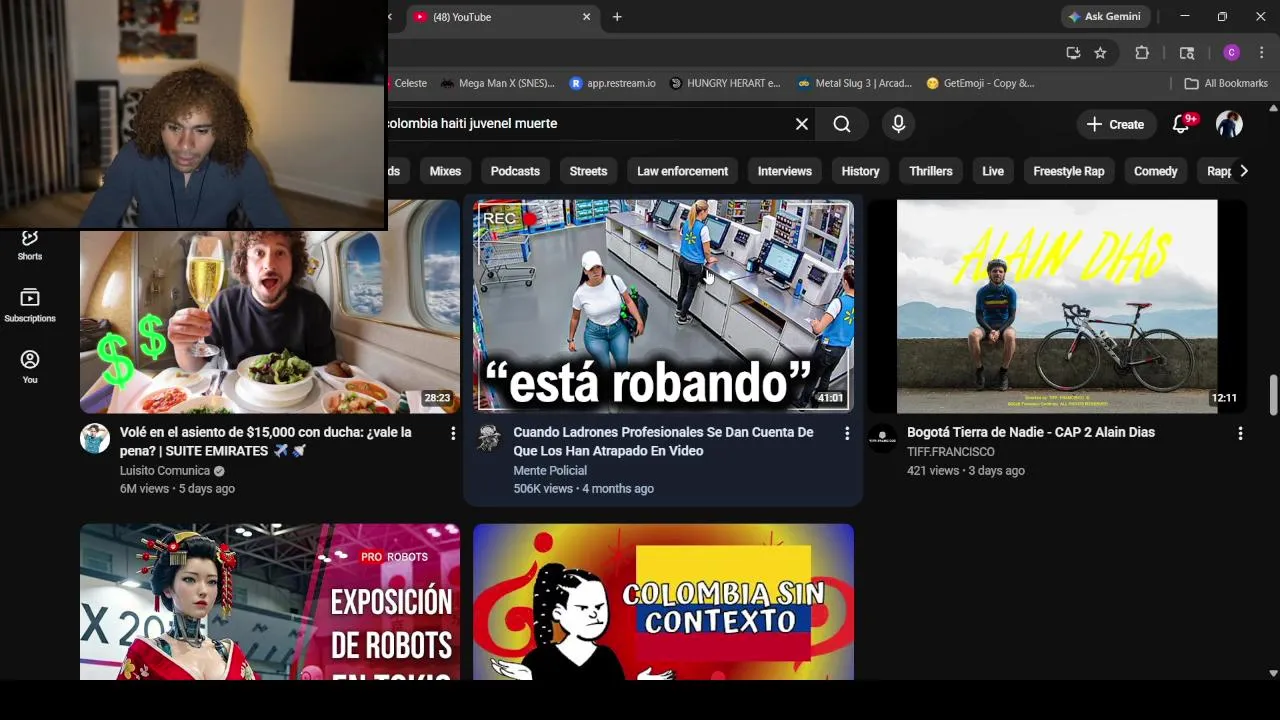Image resolution: width=1280 pixels, height=720 pixels.
Task: Open Metal Slug 3 Arcade bookmark
Action: tap(855, 83)
